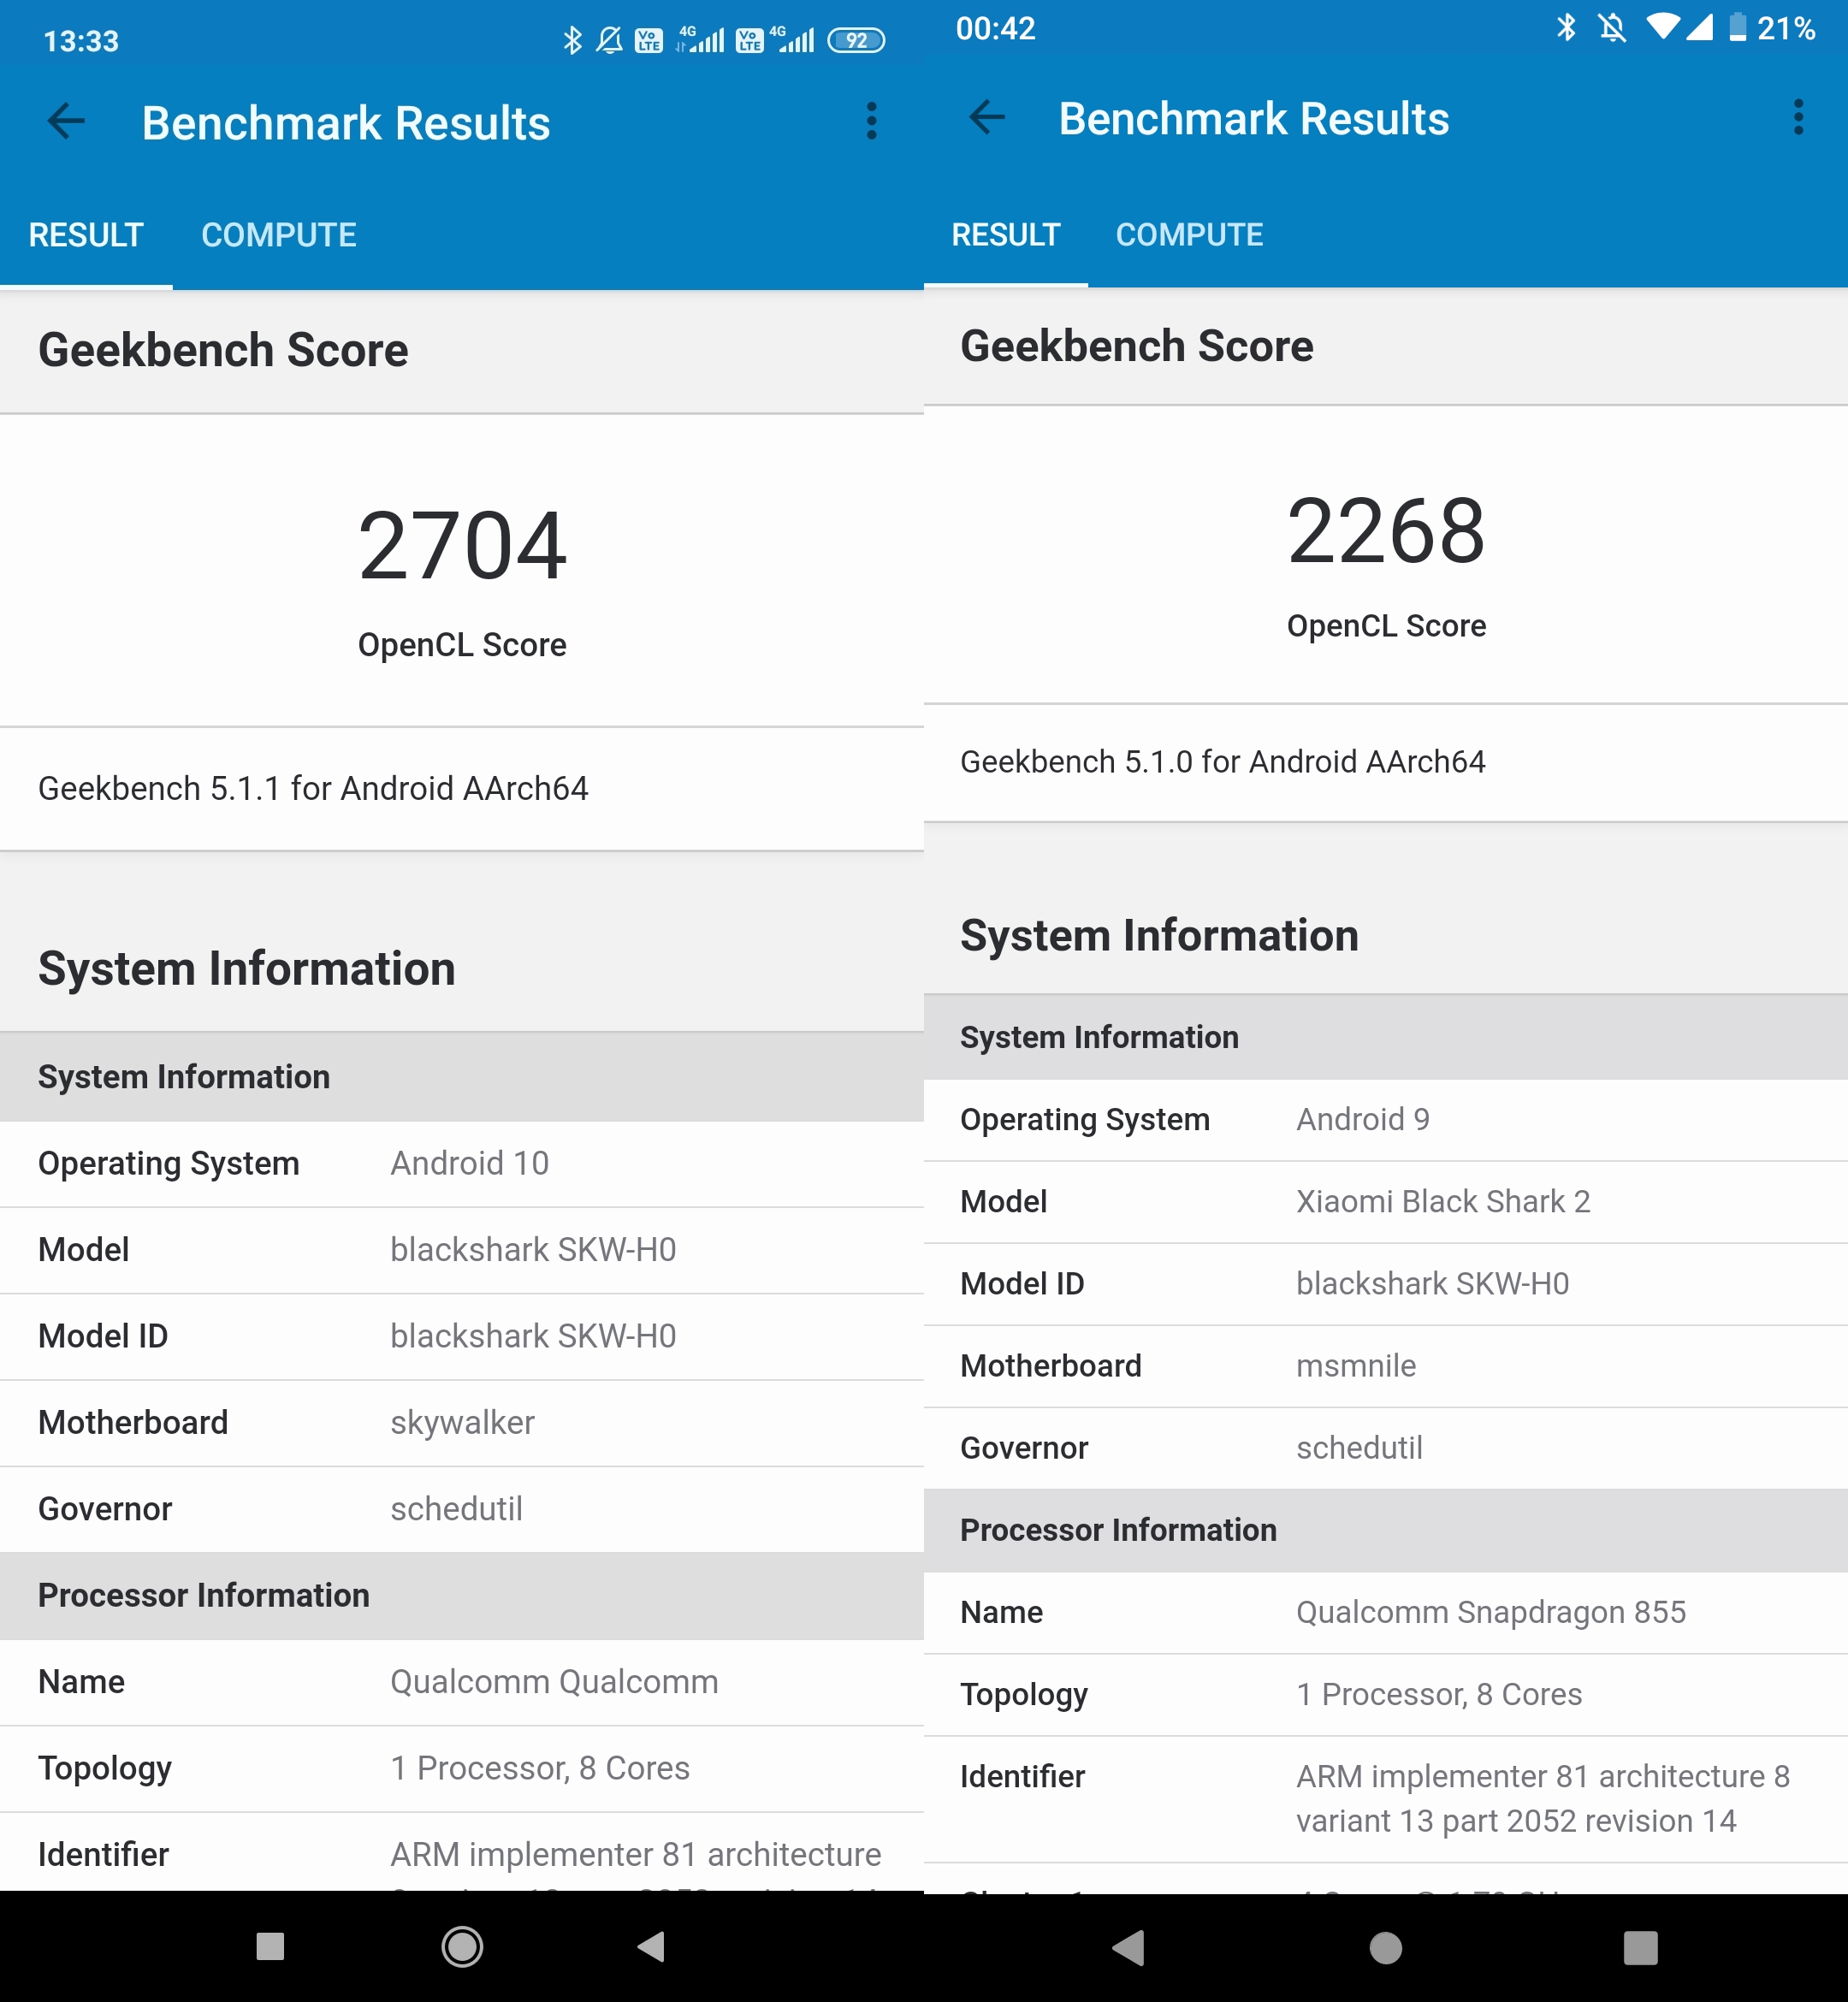The height and width of the screenshot is (2002, 1848).
Task: Tap back arrow in left Benchmark Results header
Action: [x=66, y=122]
